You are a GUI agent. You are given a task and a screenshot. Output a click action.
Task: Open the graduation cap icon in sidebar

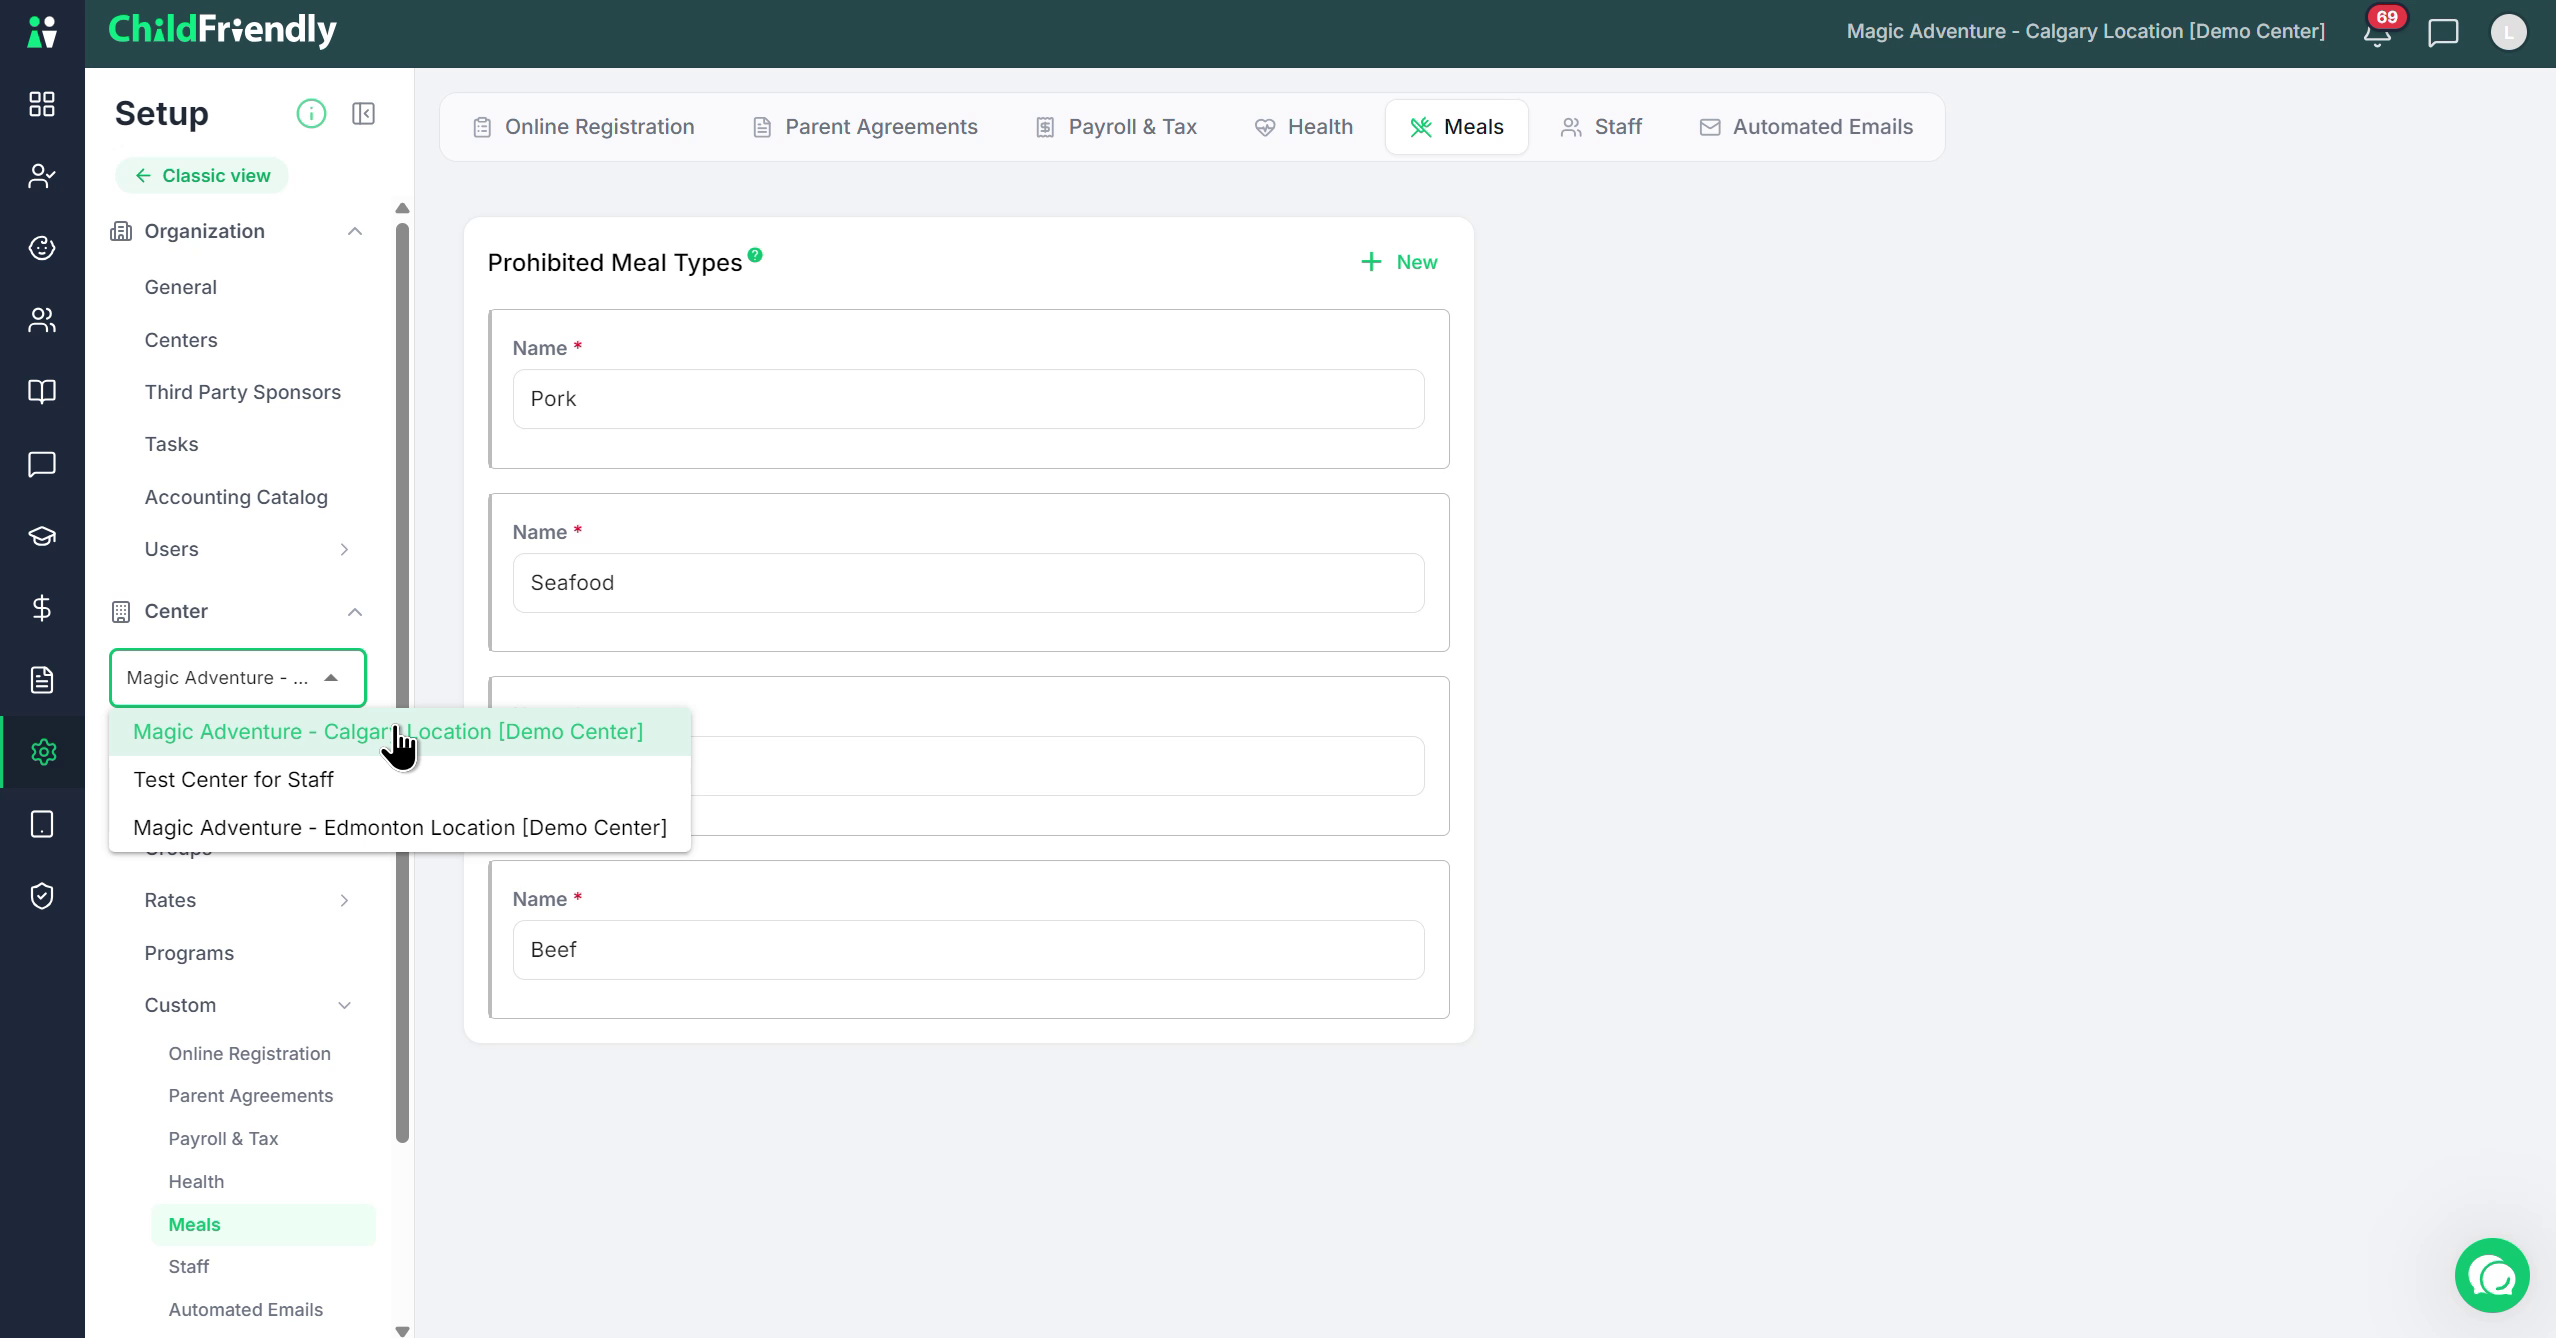[x=42, y=536]
